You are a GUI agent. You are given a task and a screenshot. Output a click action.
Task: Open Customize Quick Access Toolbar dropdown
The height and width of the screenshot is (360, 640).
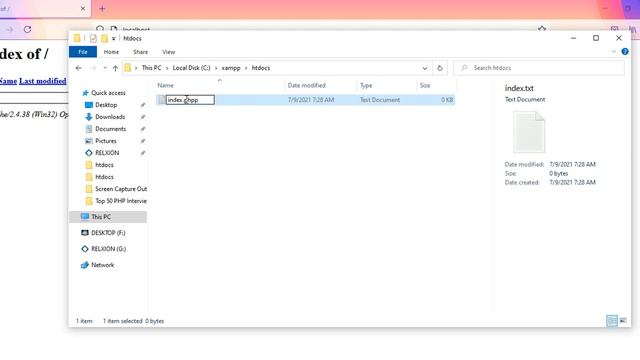pyautogui.click(x=113, y=38)
